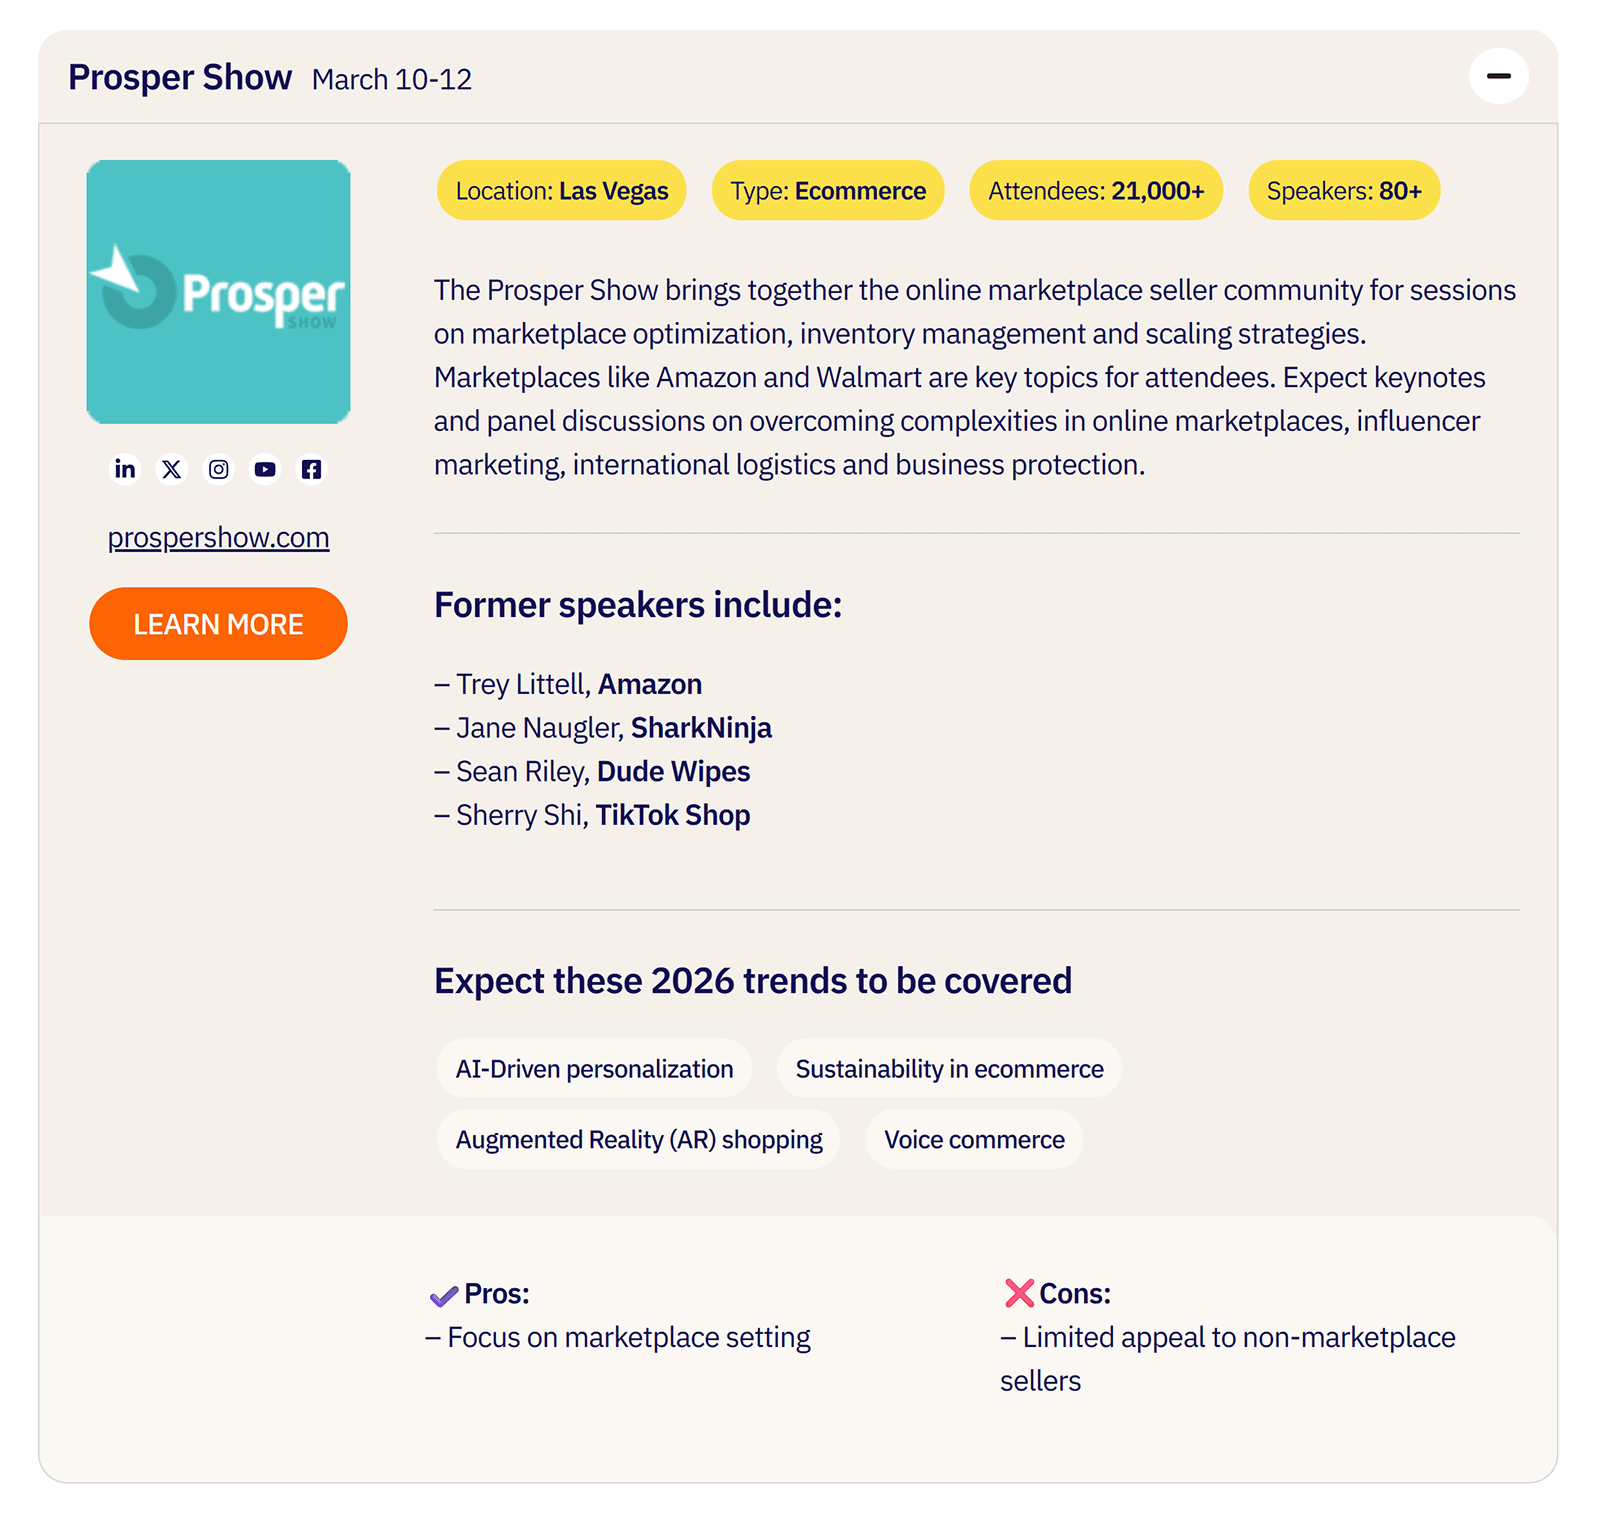Click the pink Cons X icon
Viewport: 1600px width, 1525px height.
[x=1015, y=1293]
